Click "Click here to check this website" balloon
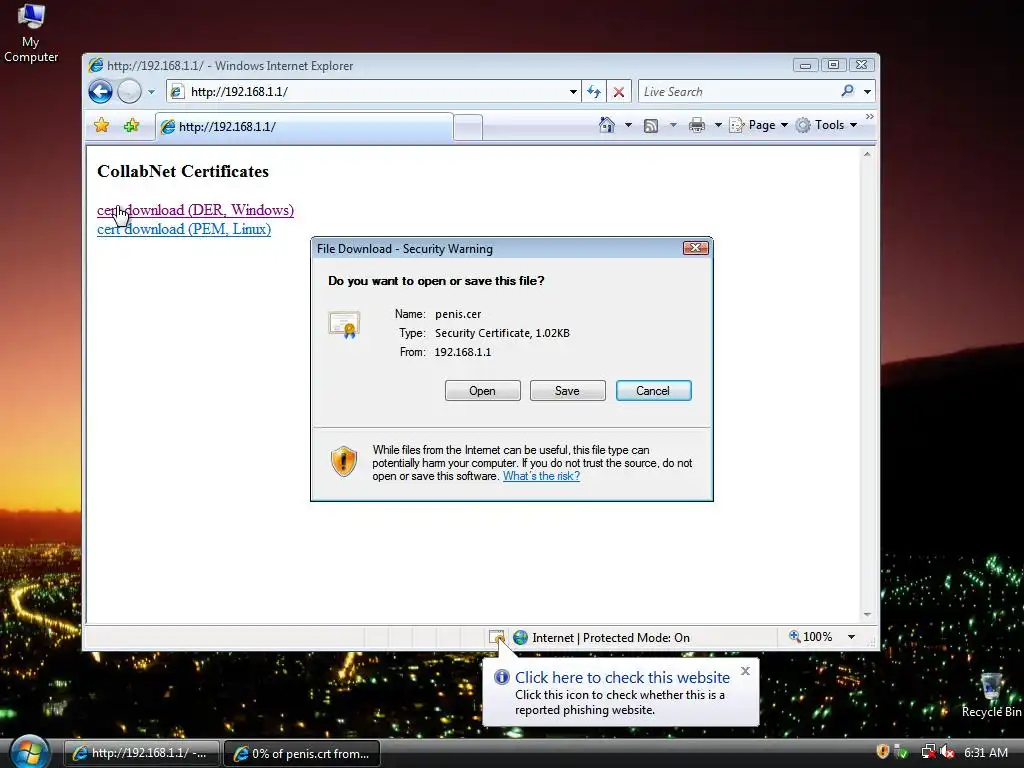The height and width of the screenshot is (768, 1024). coord(622,677)
